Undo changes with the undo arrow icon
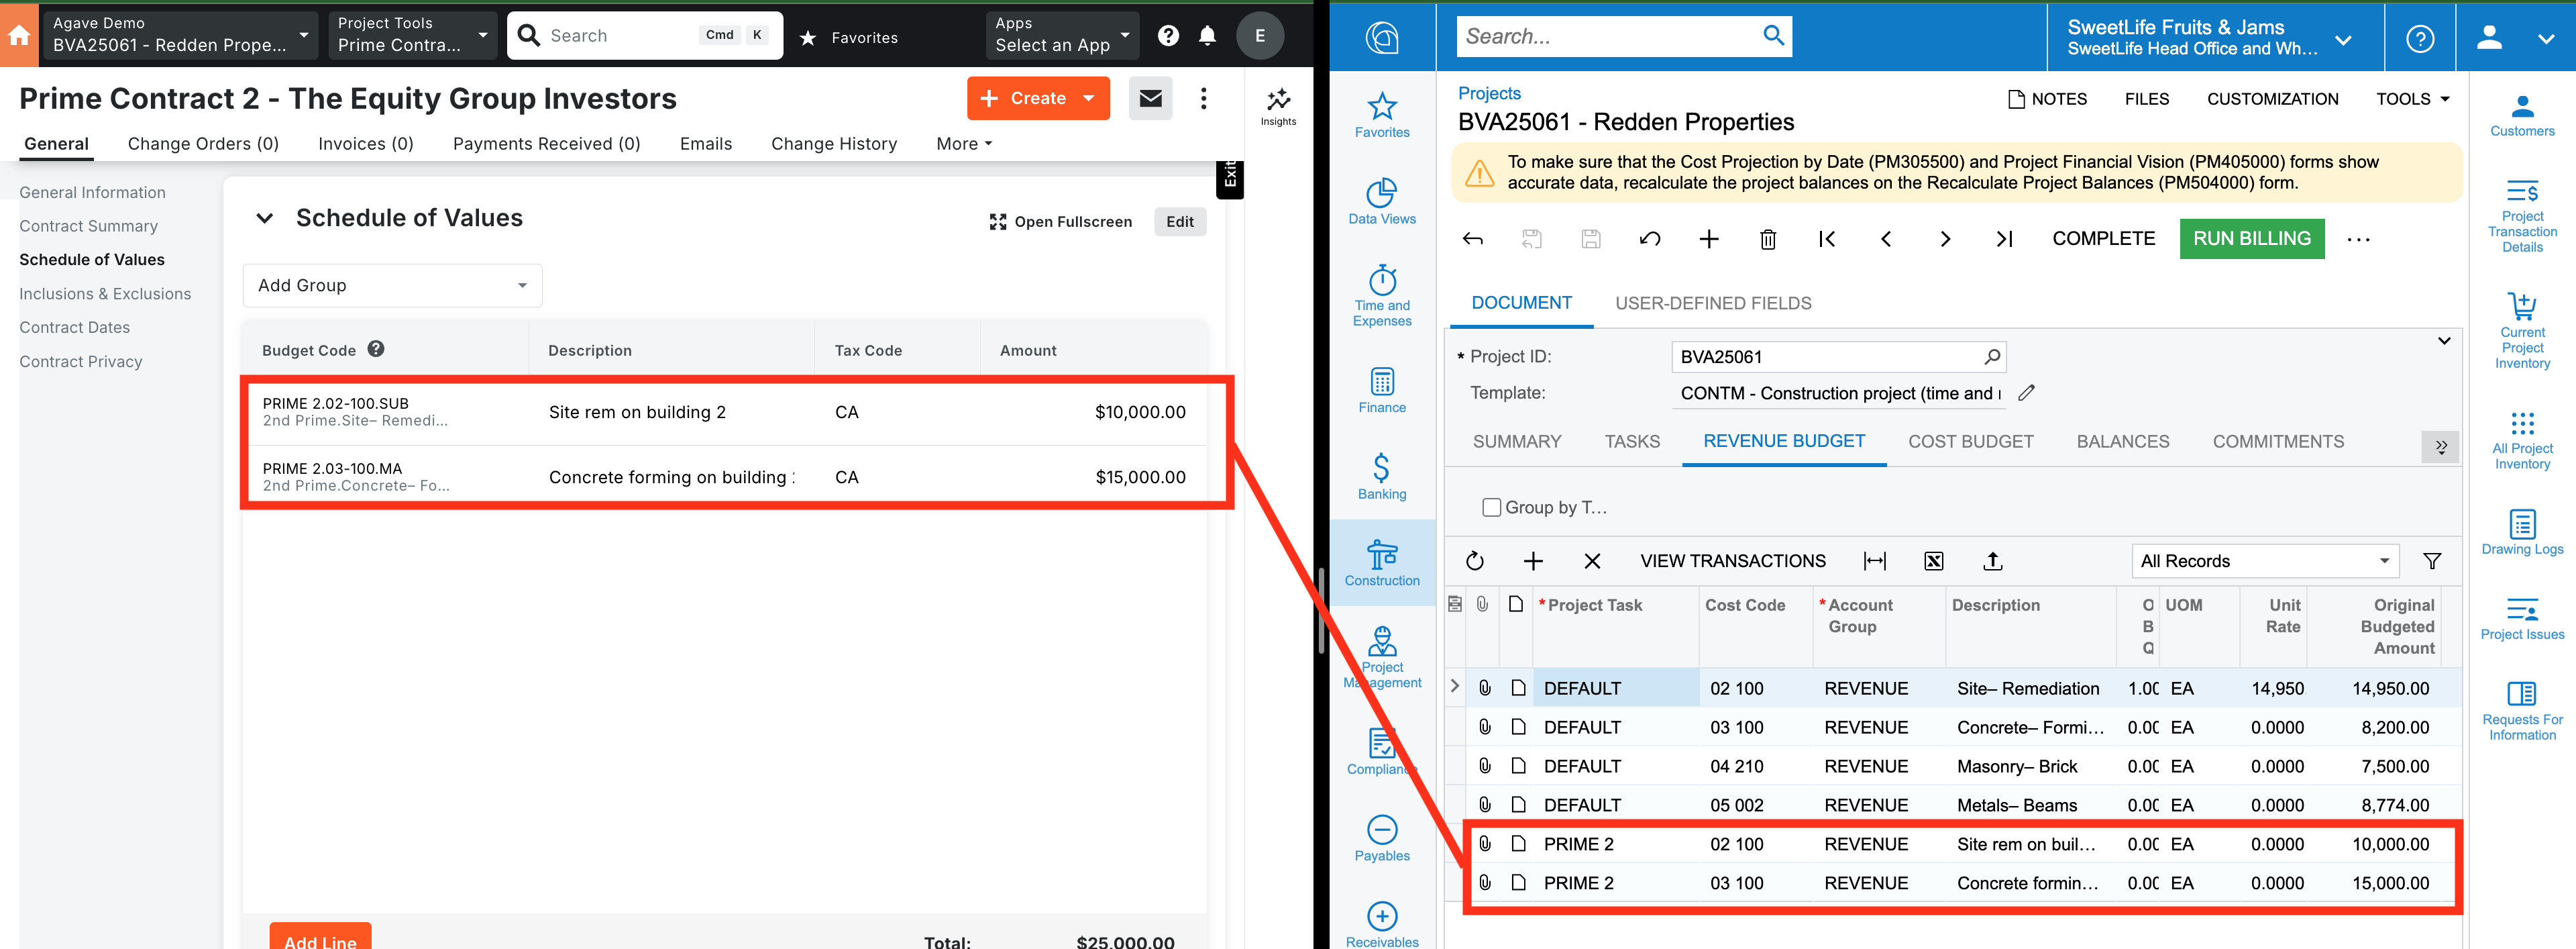The image size is (2576, 949). pos(1650,239)
